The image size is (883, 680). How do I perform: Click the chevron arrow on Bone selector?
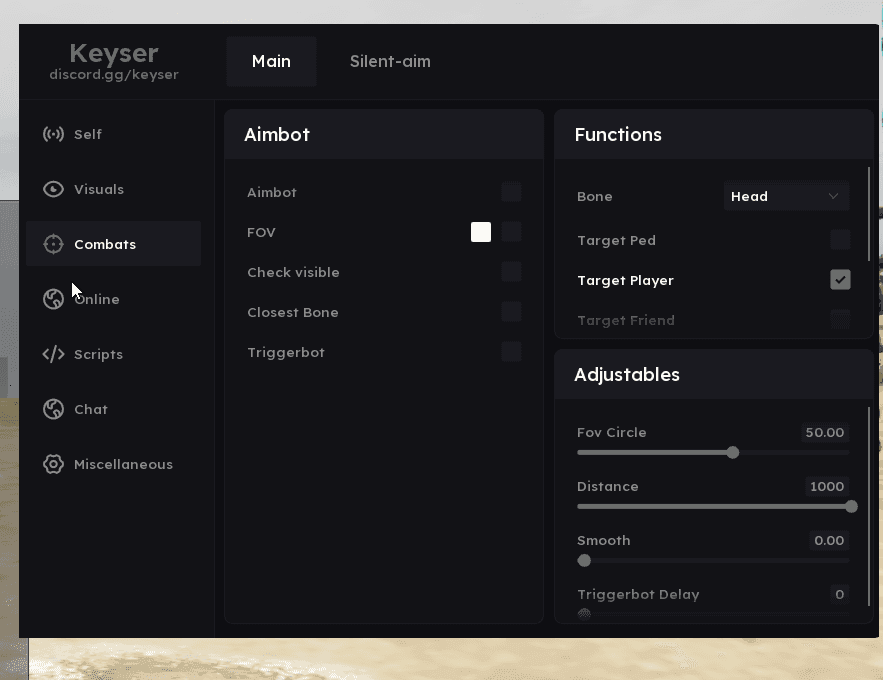pos(833,196)
